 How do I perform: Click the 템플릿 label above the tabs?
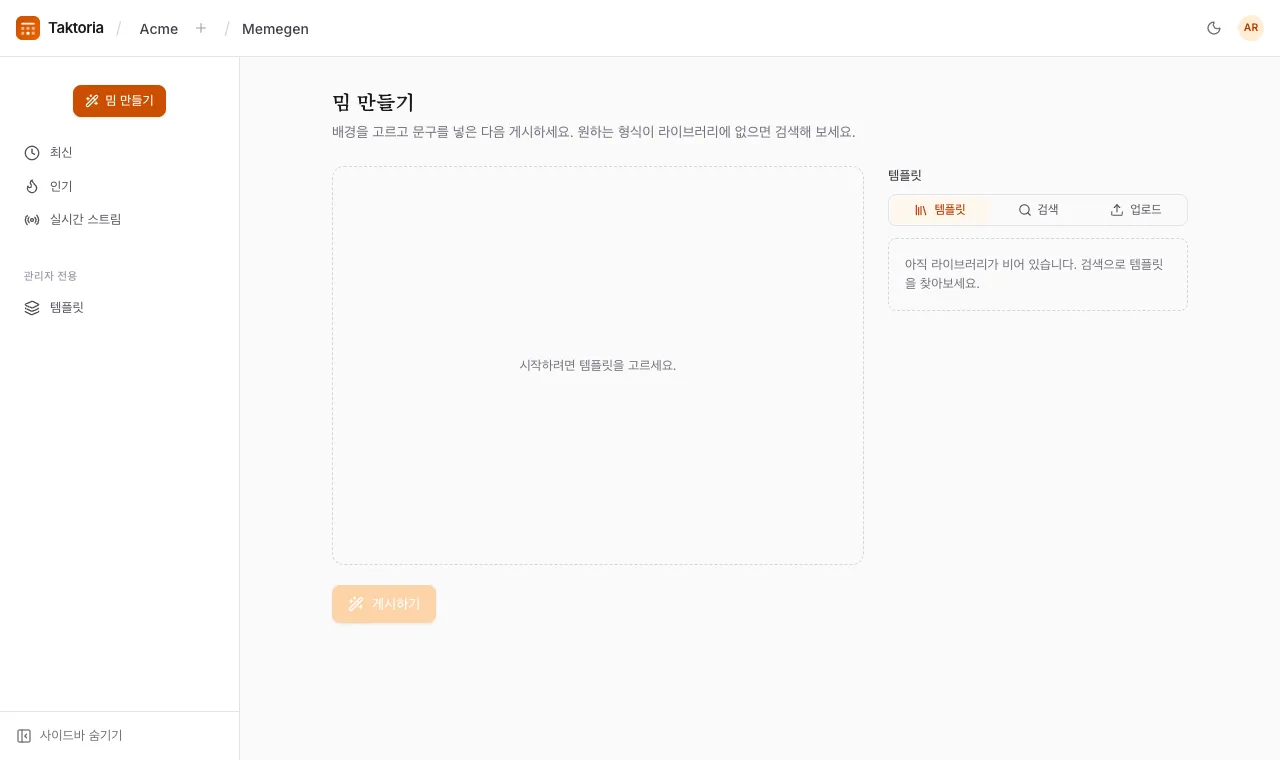coord(905,176)
